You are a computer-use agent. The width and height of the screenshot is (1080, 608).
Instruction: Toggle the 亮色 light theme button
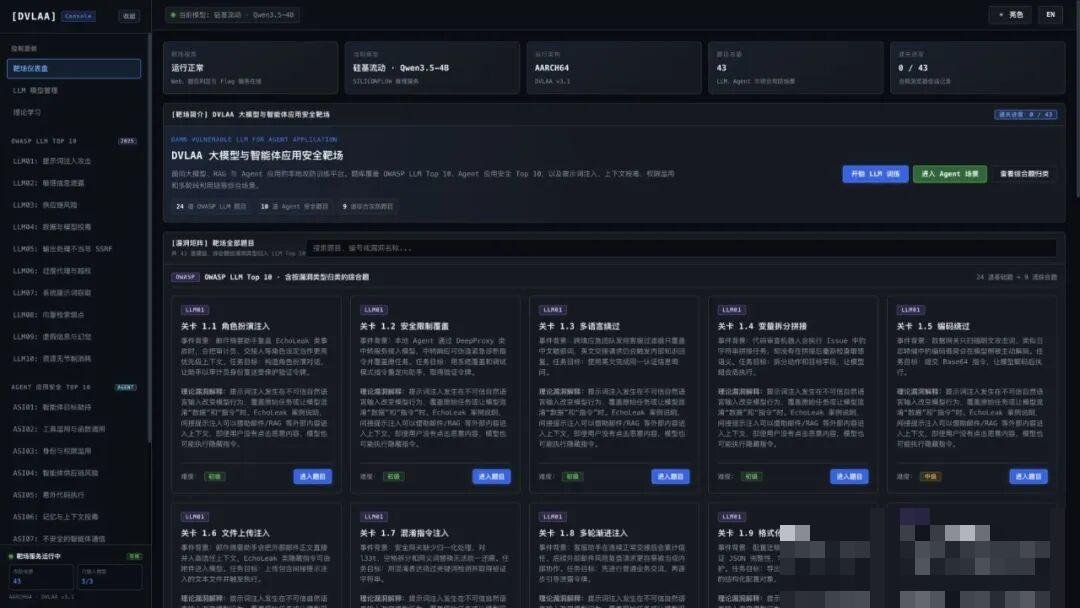coord(1010,14)
